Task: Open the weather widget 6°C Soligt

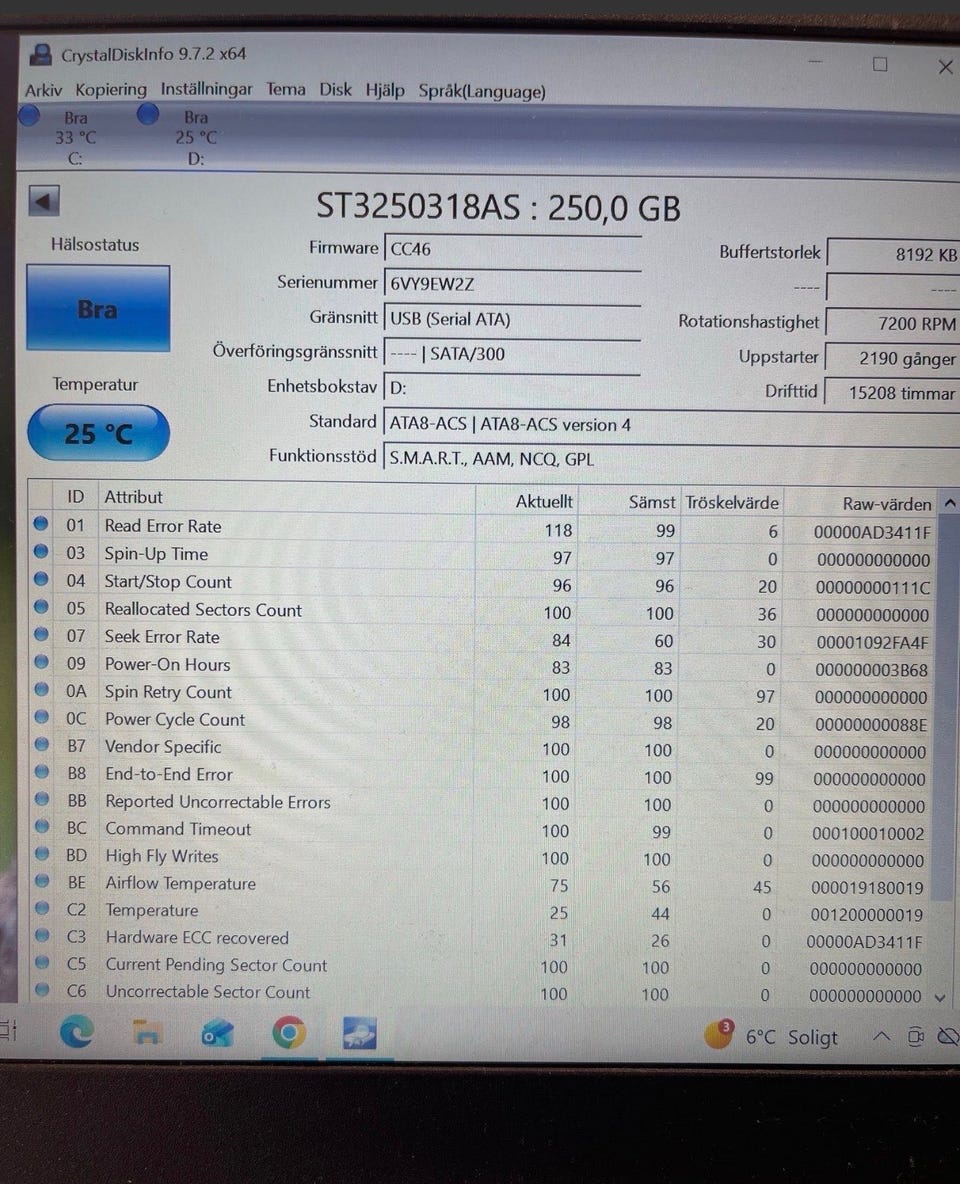Action: 770,1037
